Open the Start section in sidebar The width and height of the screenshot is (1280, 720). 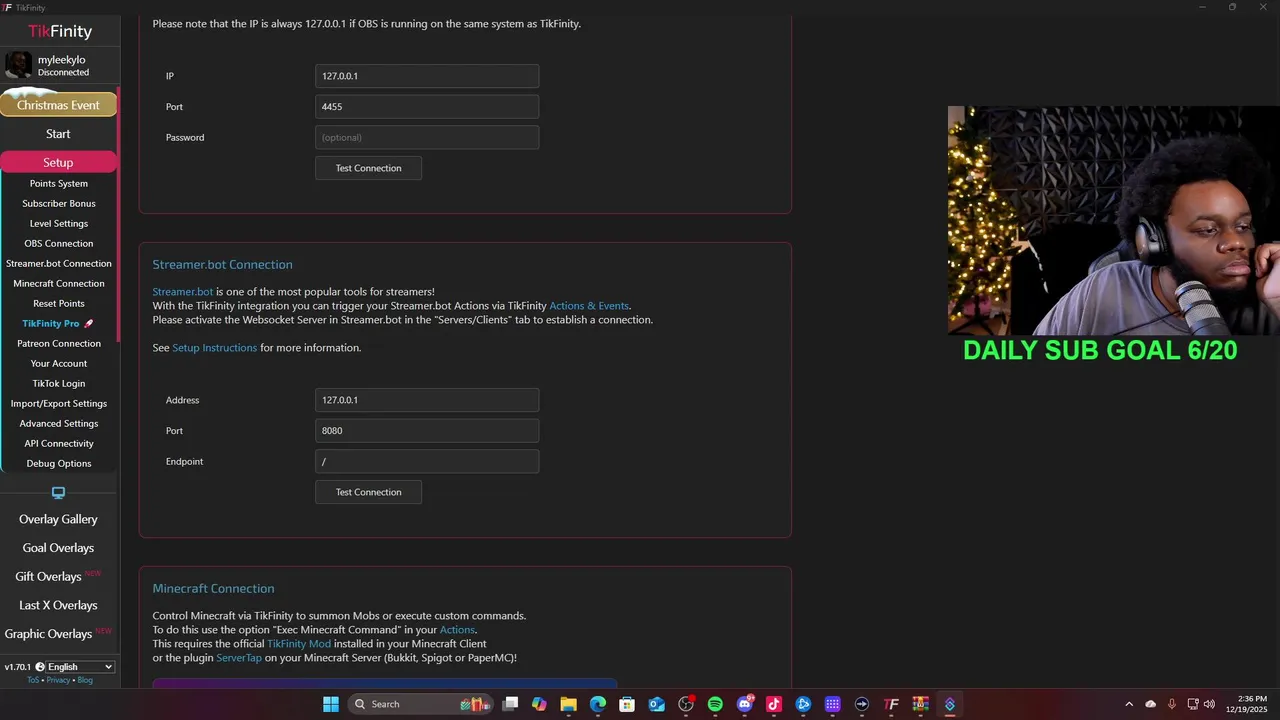point(58,134)
